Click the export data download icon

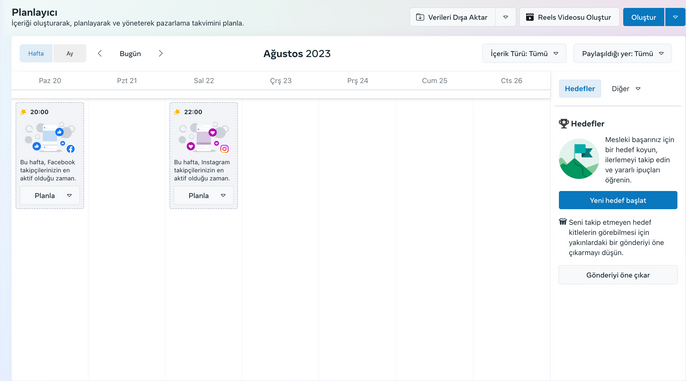tap(420, 17)
